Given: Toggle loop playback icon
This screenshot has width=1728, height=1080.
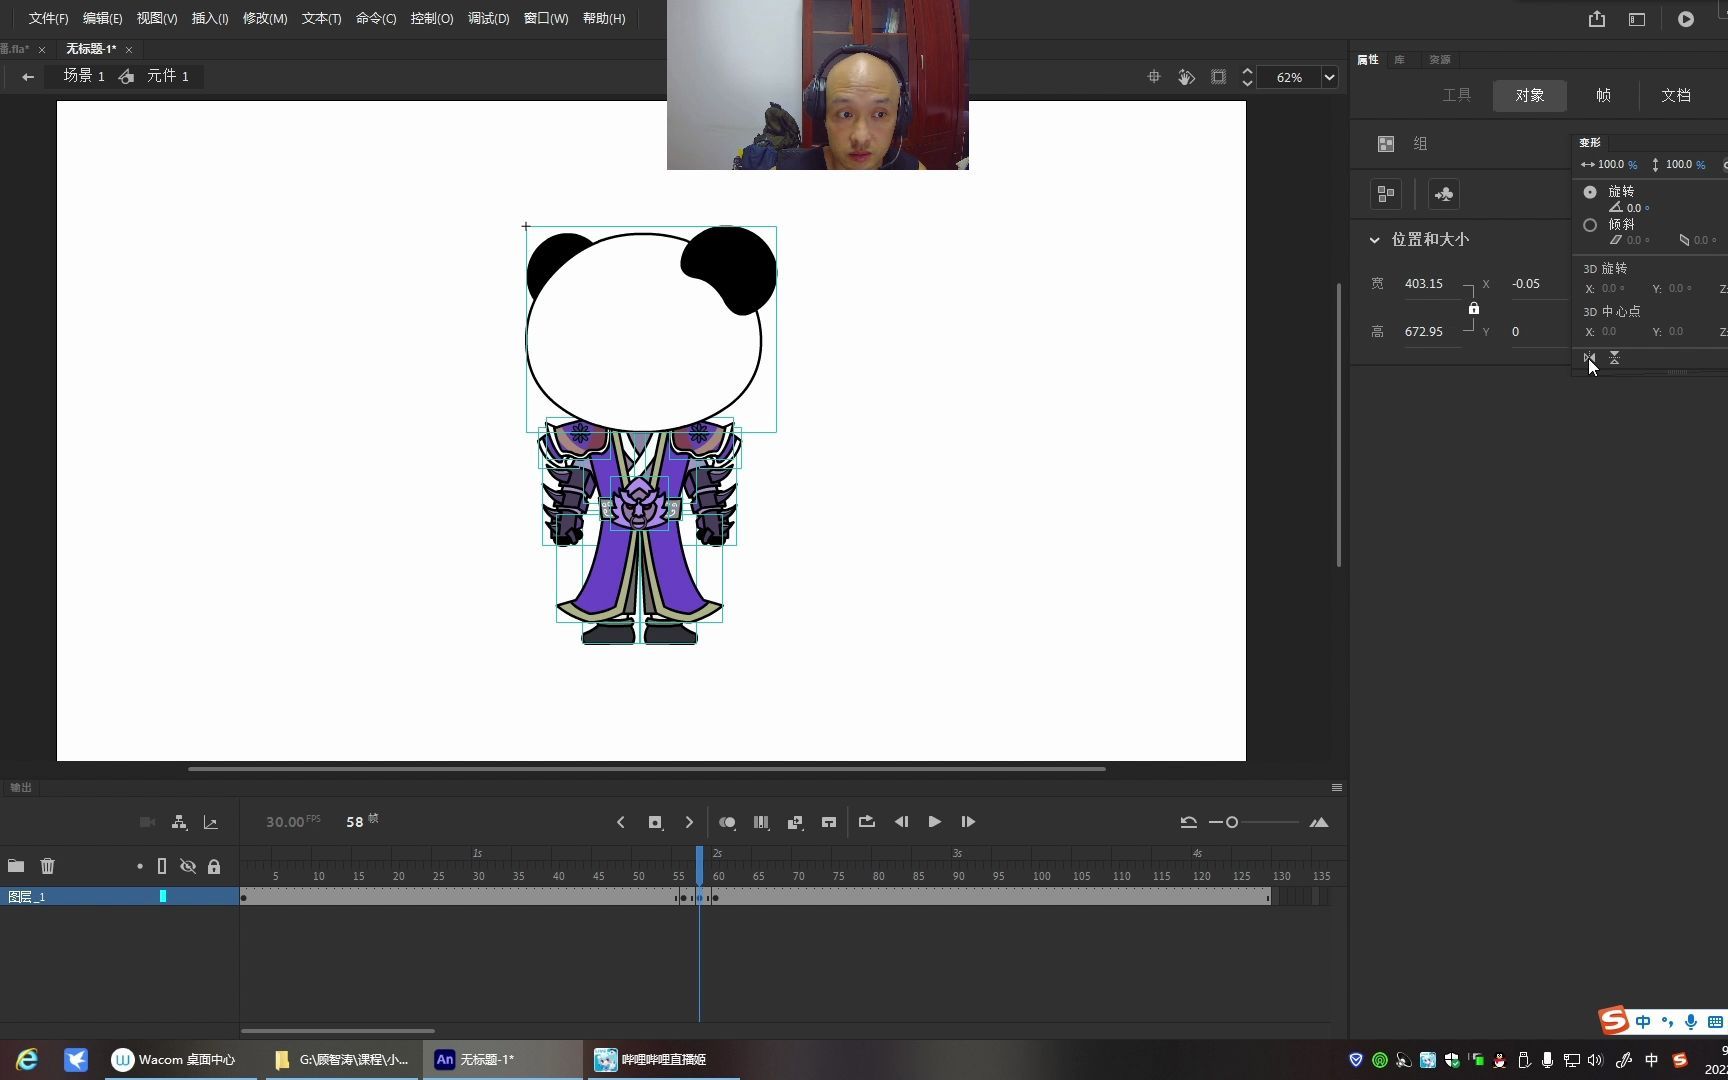Looking at the screenshot, I should pyautogui.click(x=867, y=822).
